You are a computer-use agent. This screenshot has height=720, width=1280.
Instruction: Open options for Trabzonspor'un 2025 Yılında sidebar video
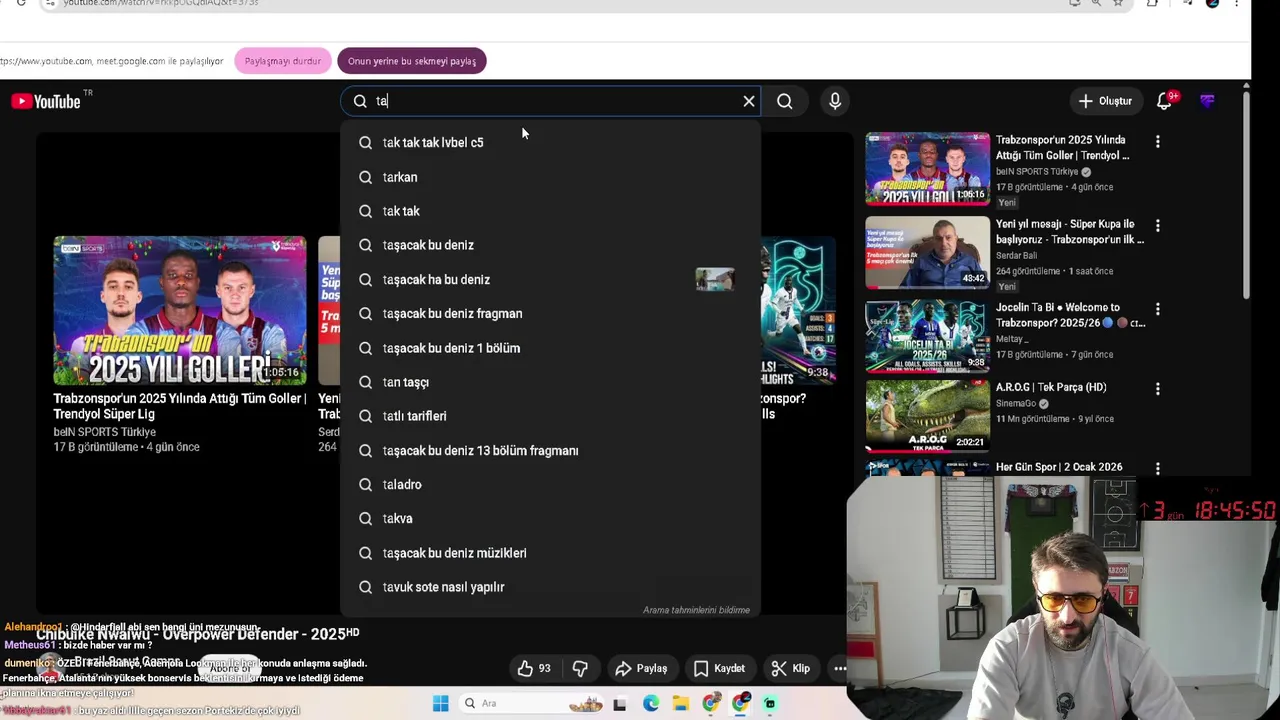(1158, 142)
